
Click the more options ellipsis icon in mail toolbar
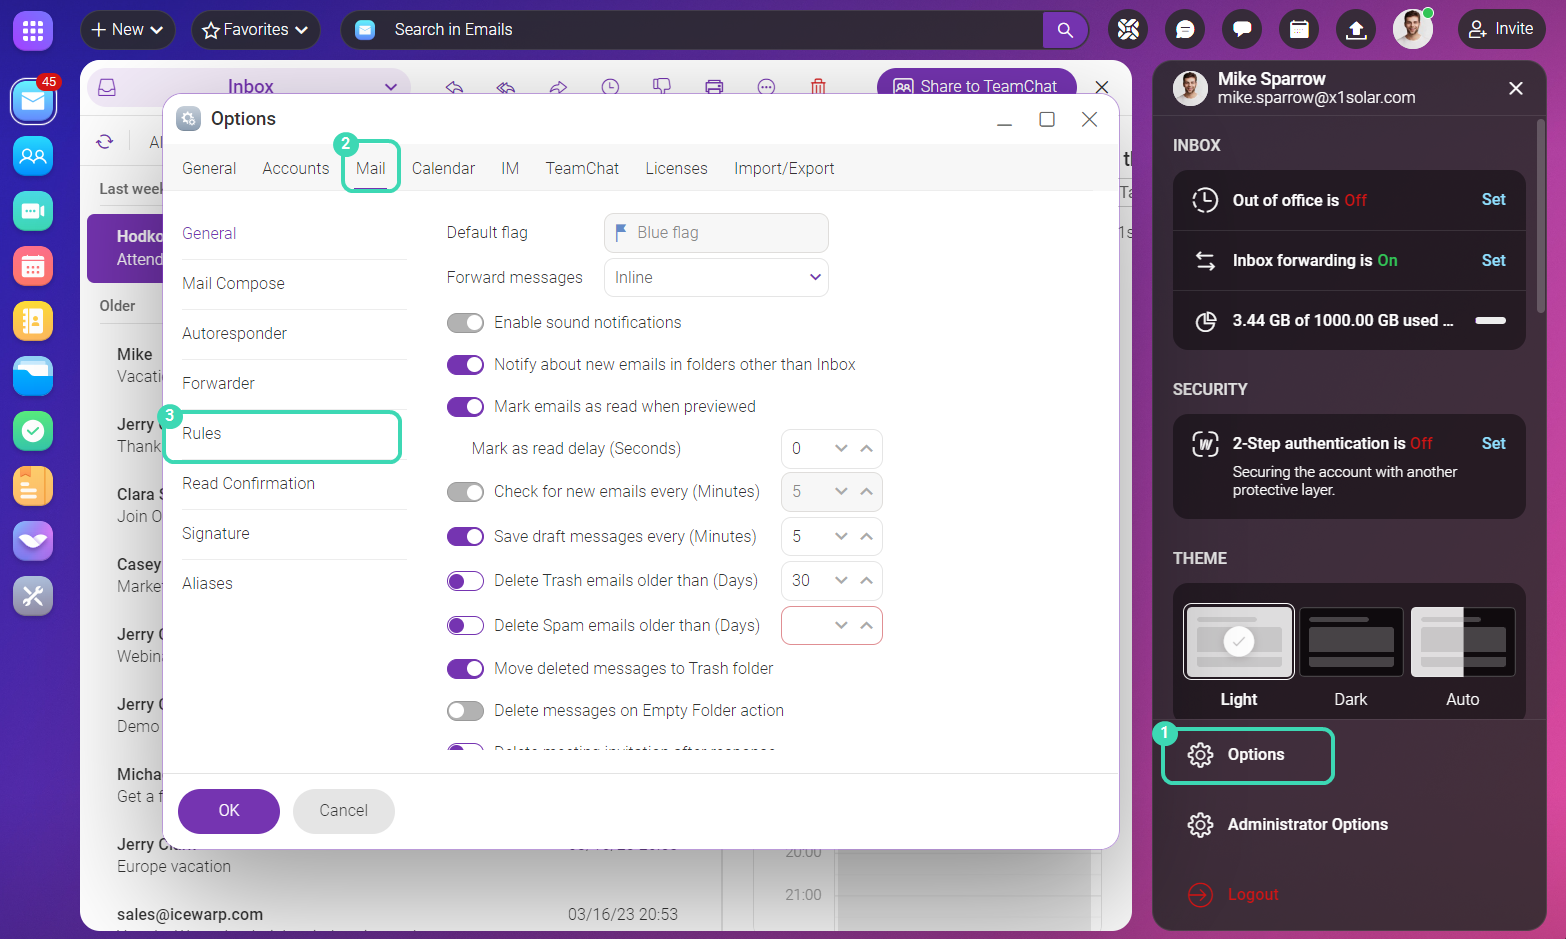tap(766, 87)
